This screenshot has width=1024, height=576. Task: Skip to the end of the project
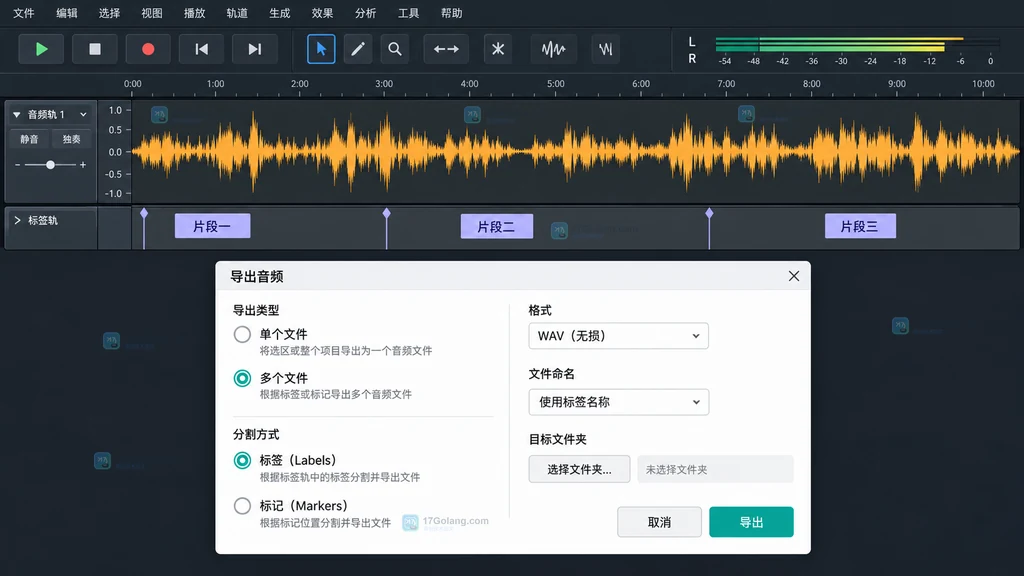pos(255,49)
